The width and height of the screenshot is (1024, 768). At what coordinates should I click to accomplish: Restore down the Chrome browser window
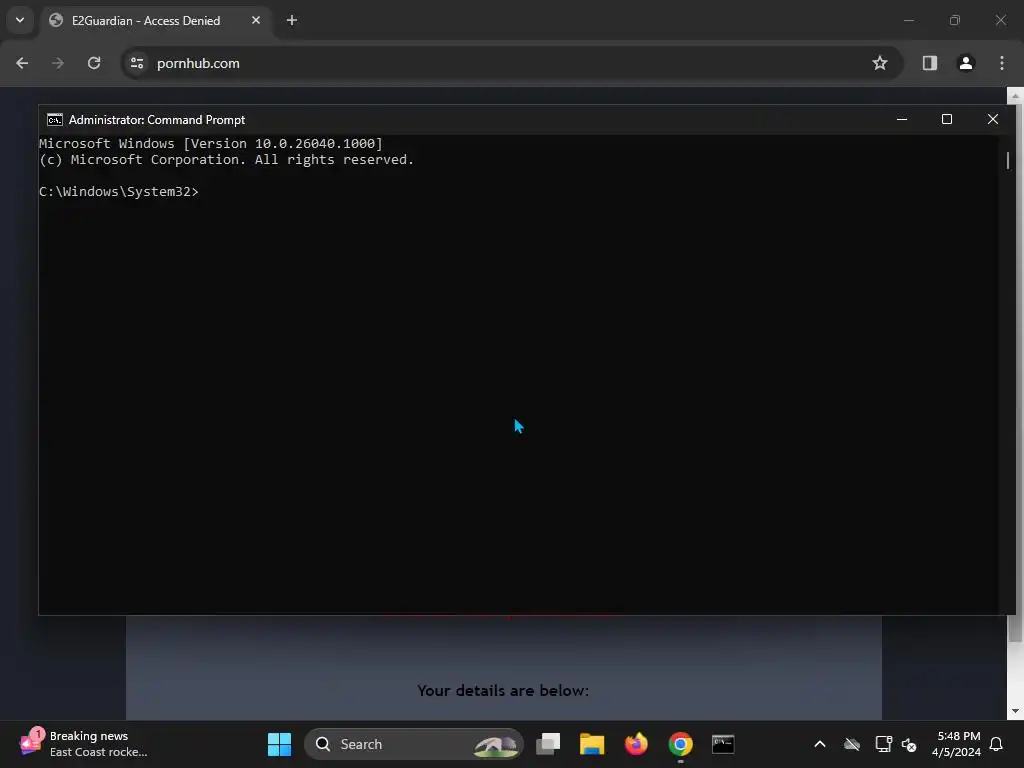click(955, 20)
